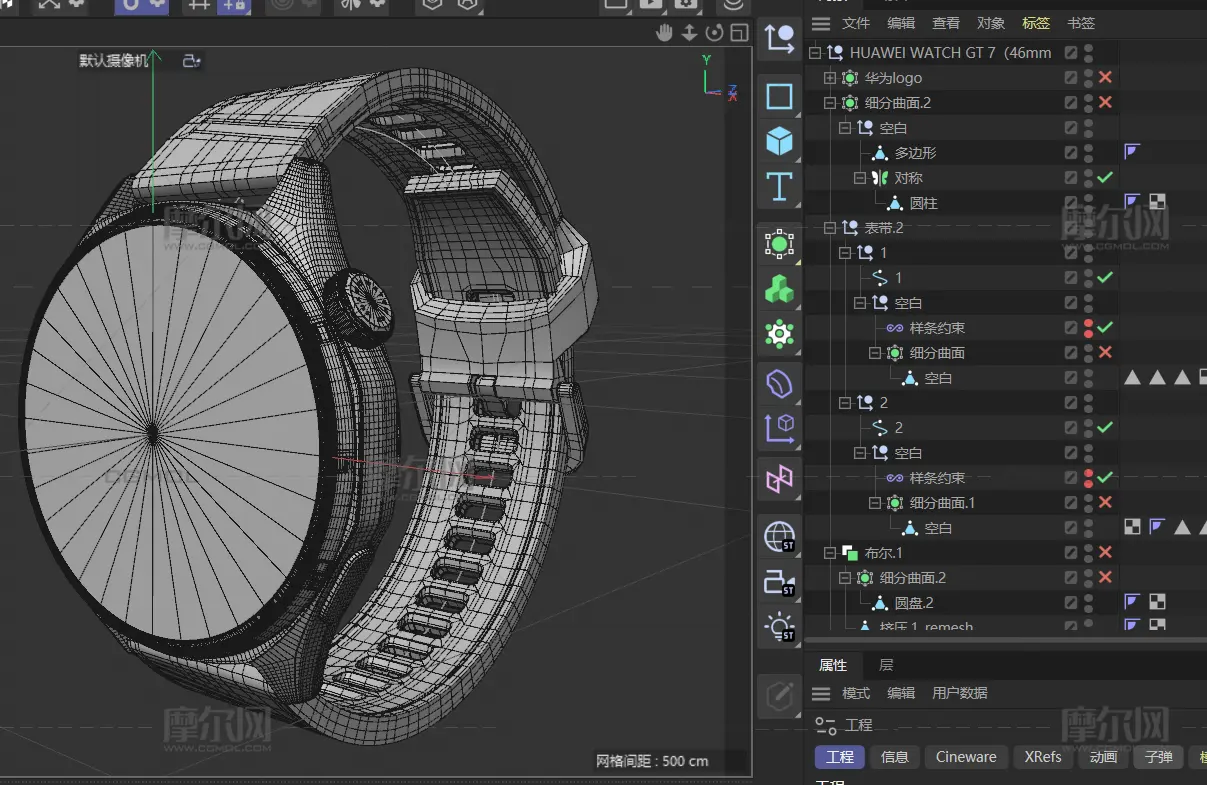Viewport: 1207px width, 785px height.
Task: Select the Phong tag on 多边形 row
Action: coord(1132,152)
